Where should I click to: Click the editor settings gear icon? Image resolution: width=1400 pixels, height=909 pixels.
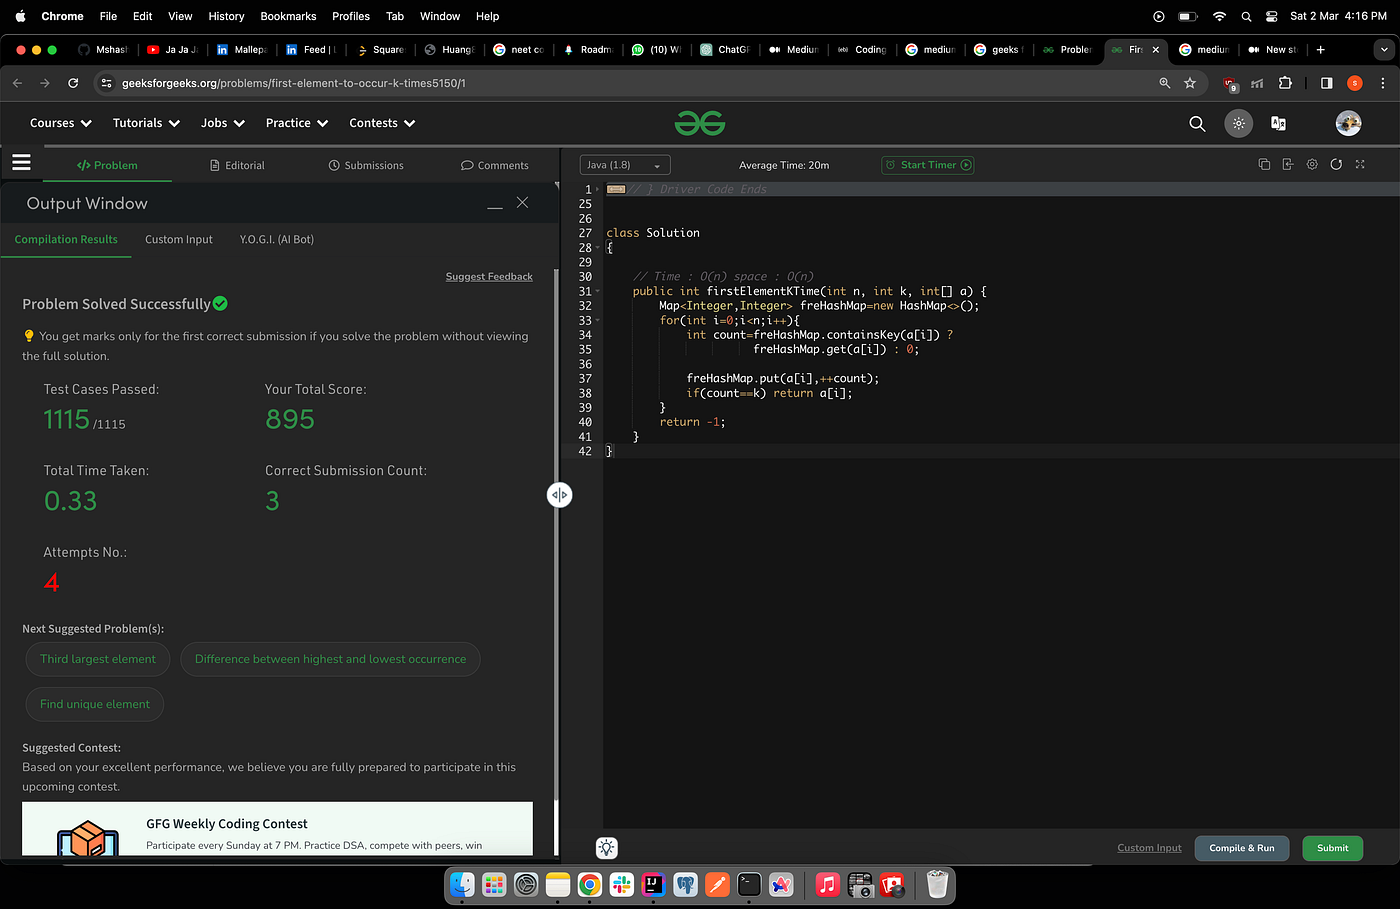[1312, 164]
